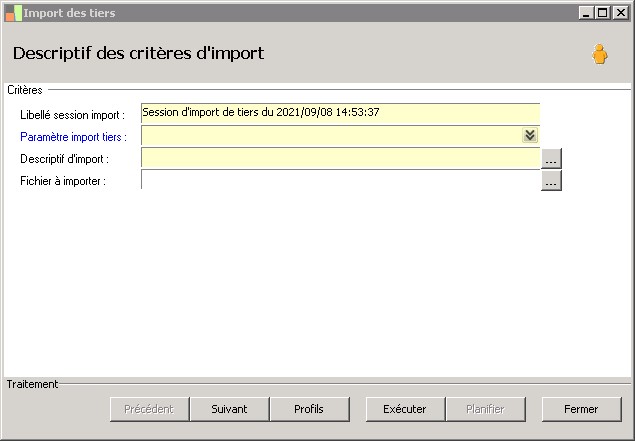The image size is (635, 441).
Task: Expand the Paramètre import tiers dropdown arrow
Action: 530,135
